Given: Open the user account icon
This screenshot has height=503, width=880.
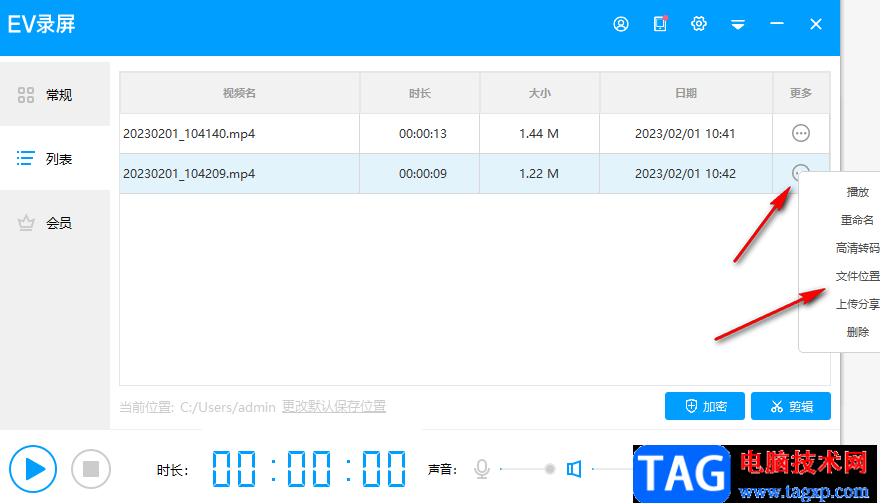Looking at the screenshot, I should click(x=621, y=24).
